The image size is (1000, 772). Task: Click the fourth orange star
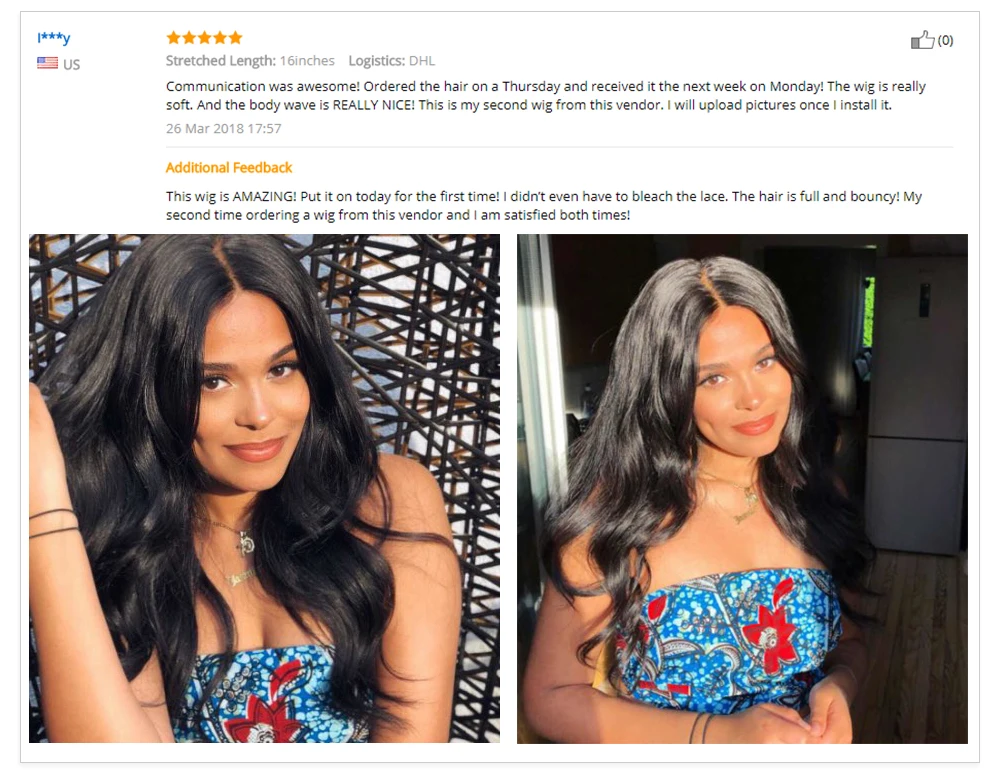(220, 38)
